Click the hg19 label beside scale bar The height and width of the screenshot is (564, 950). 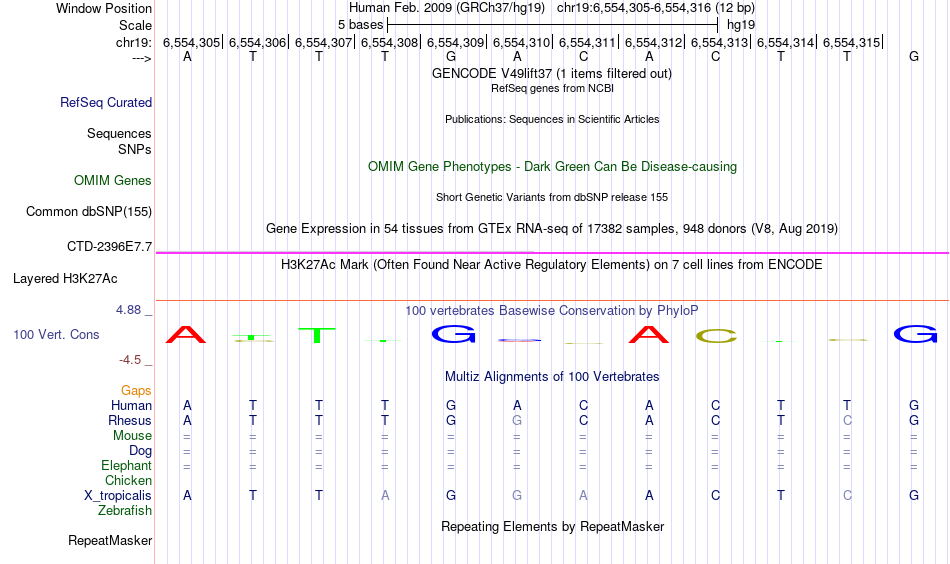click(x=741, y=25)
